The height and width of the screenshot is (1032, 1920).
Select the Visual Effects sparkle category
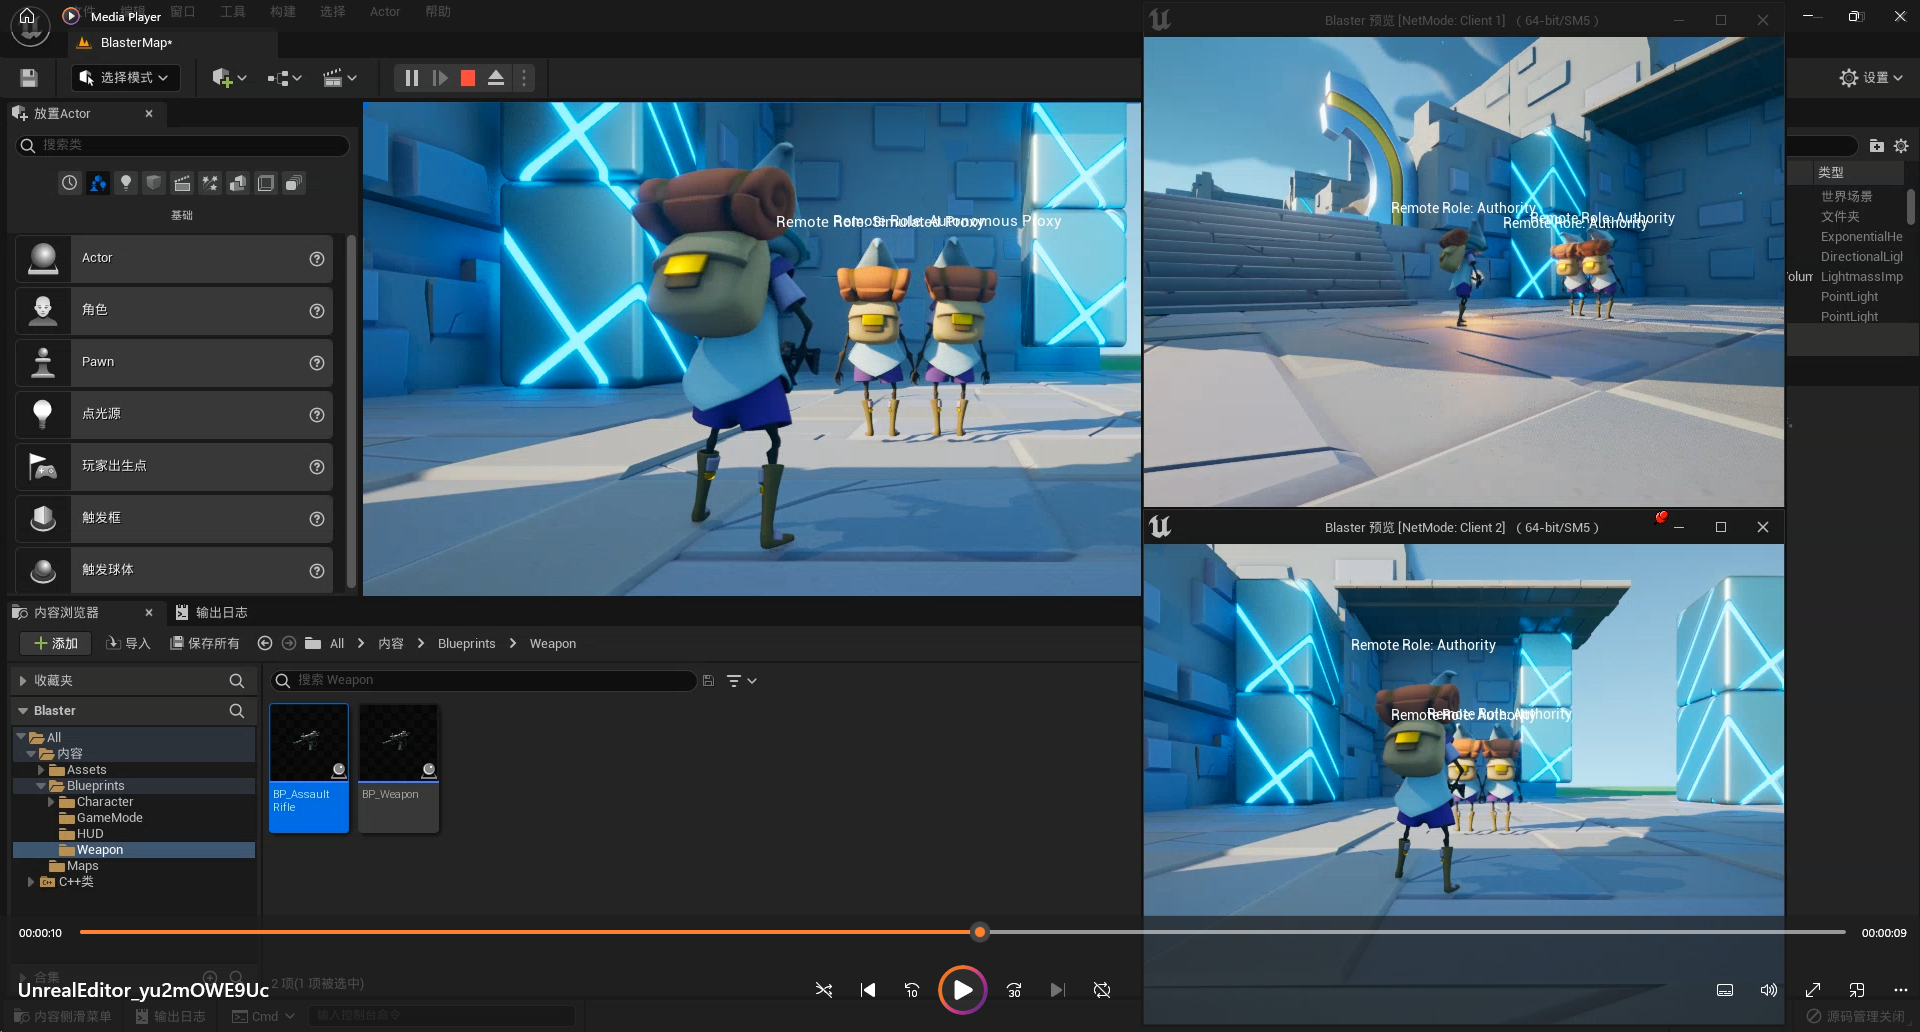210,183
